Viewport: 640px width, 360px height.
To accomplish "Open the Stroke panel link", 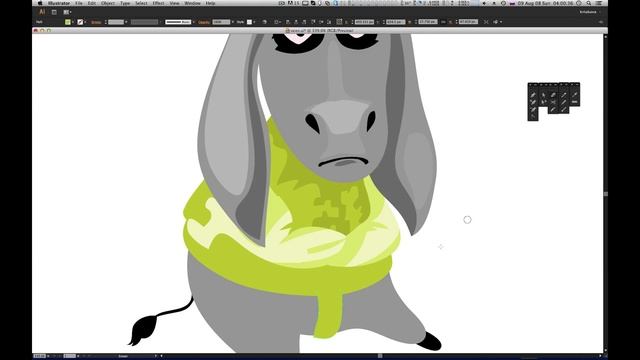I will (x=96, y=22).
